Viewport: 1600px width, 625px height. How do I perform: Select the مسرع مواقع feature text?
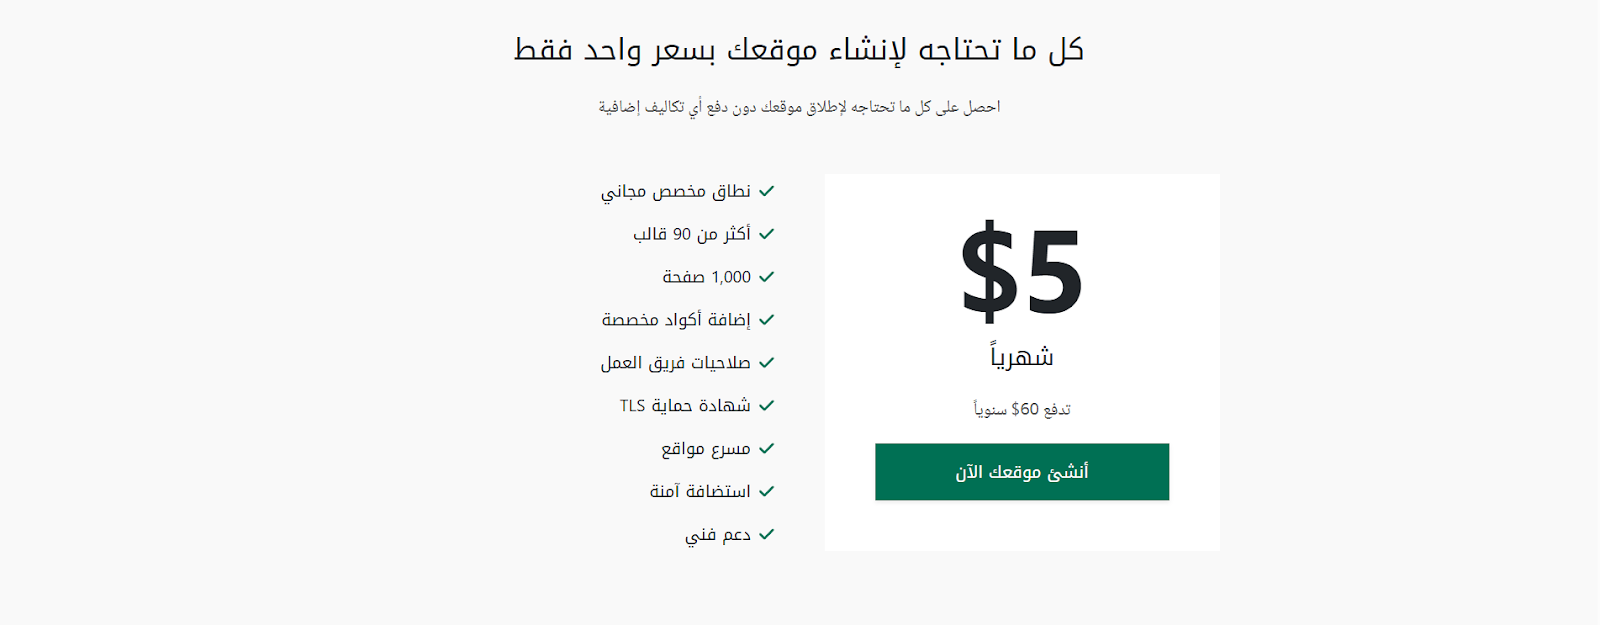click(706, 449)
